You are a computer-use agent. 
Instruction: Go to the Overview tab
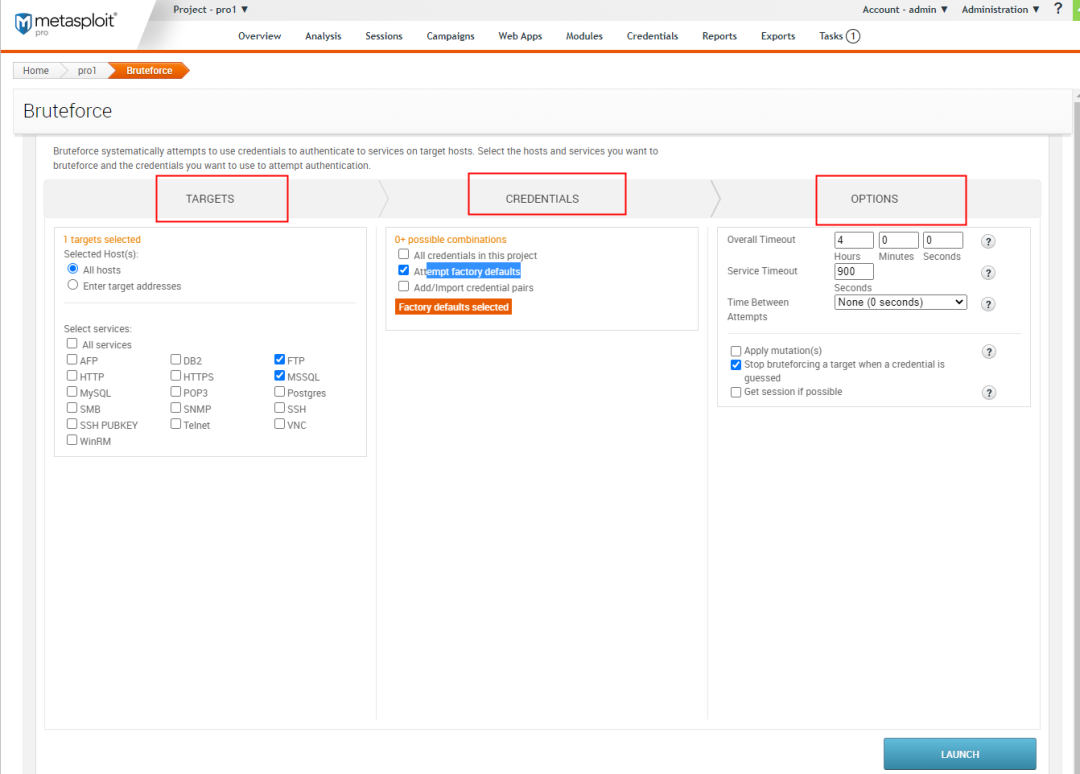point(260,36)
